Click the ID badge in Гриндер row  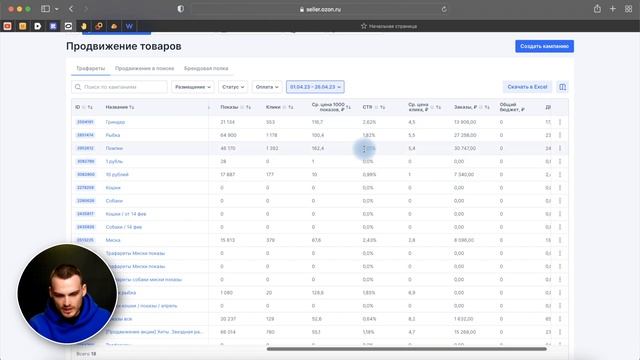tap(85, 122)
